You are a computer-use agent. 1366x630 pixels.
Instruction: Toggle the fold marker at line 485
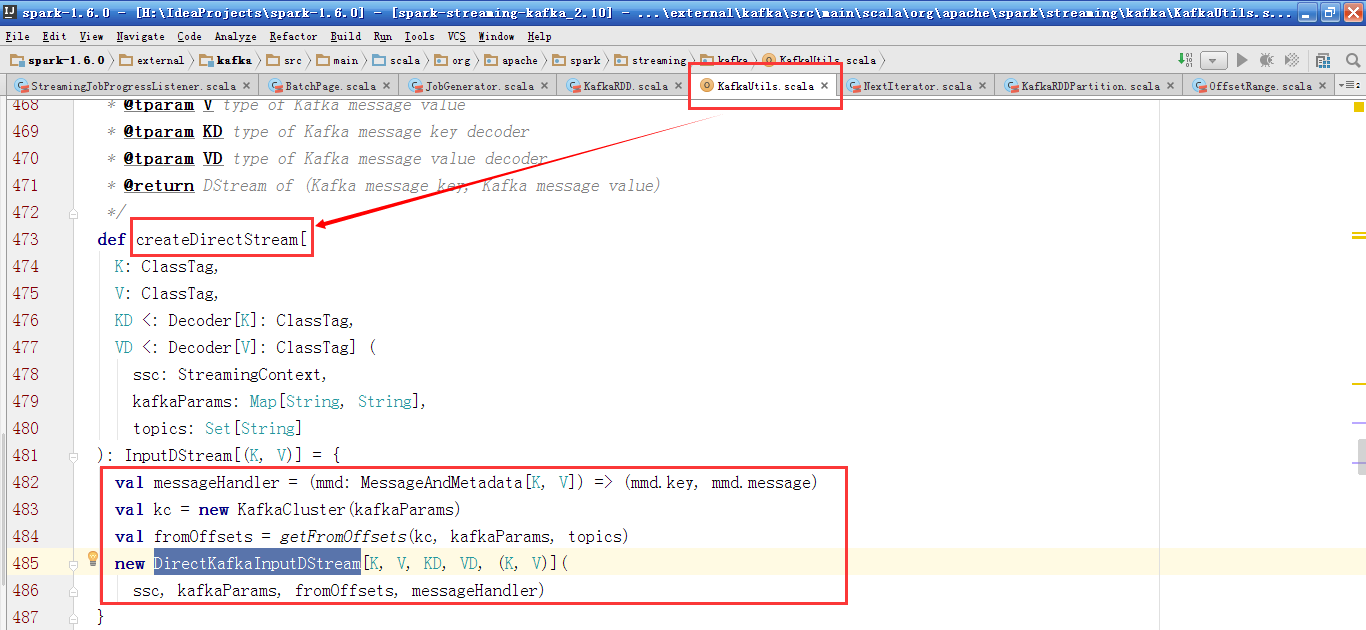(x=74, y=564)
